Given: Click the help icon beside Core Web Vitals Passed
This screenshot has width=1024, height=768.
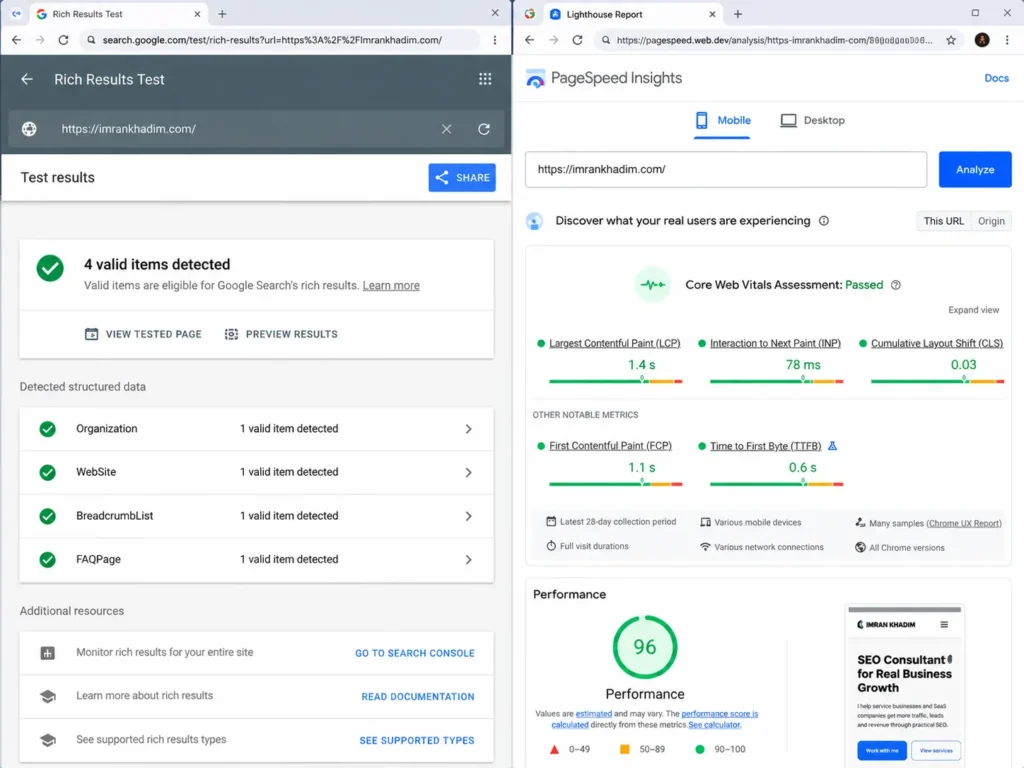Looking at the screenshot, I should (896, 285).
